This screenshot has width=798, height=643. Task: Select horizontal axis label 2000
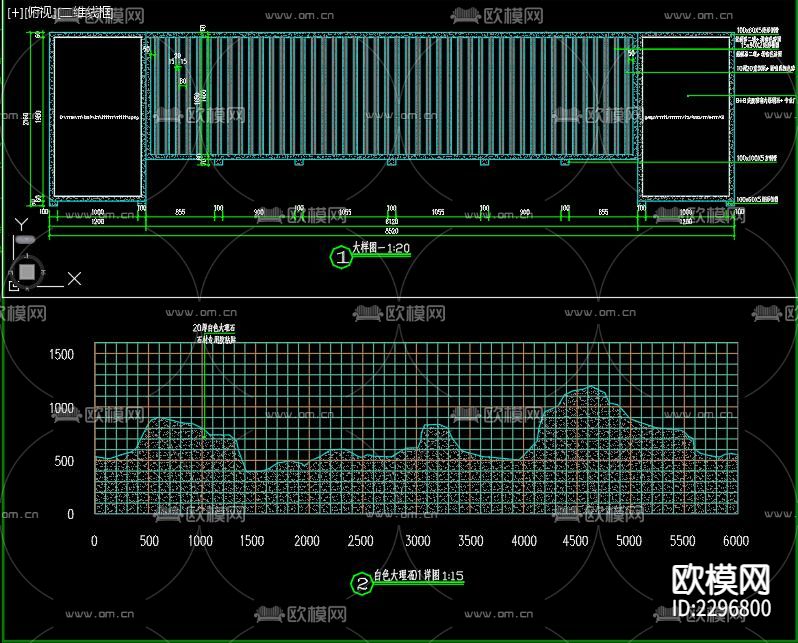point(307,541)
